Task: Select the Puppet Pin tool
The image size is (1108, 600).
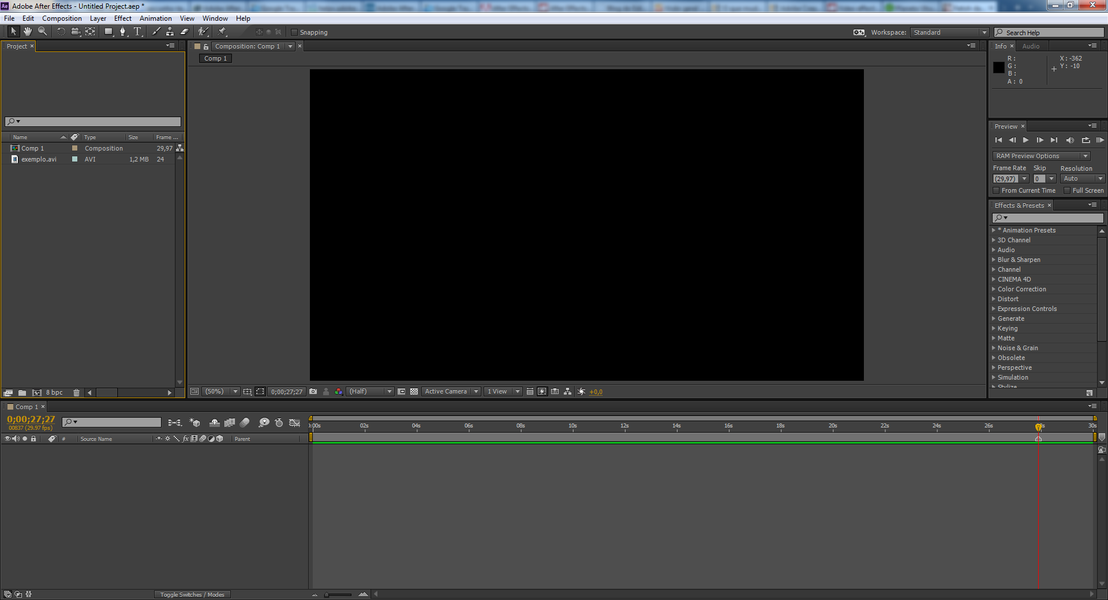Action: (223, 32)
